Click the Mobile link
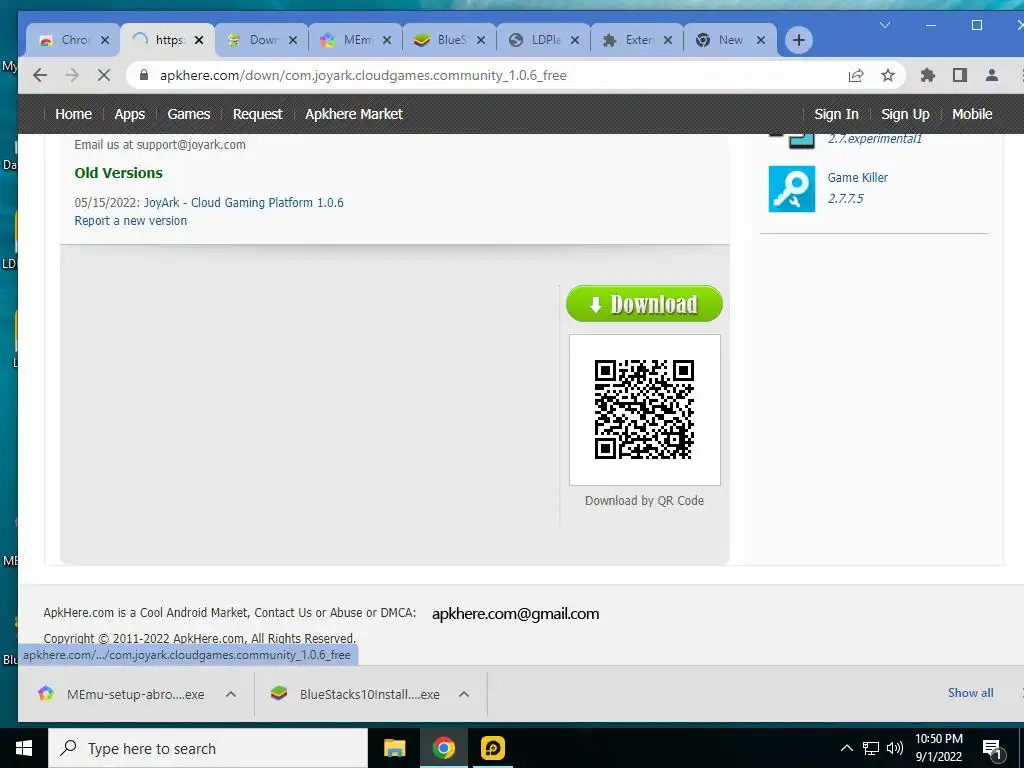The height and width of the screenshot is (768, 1024). click(x=972, y=114)
